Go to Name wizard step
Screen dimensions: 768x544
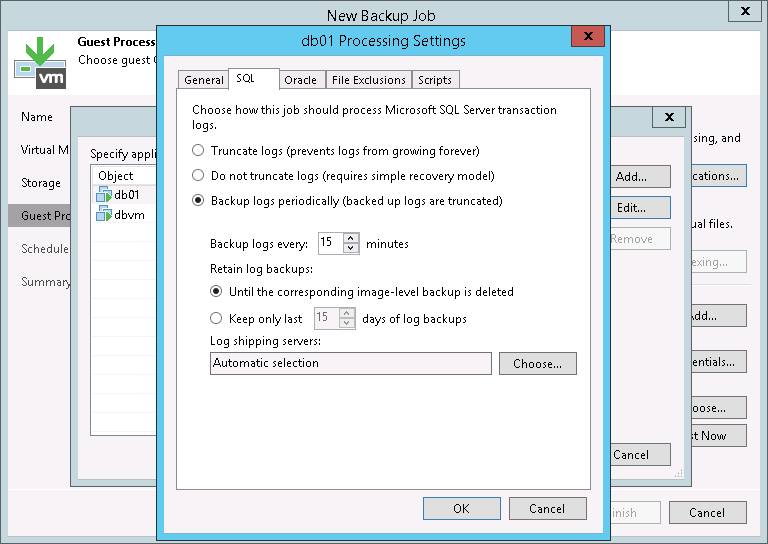(37, 117)
